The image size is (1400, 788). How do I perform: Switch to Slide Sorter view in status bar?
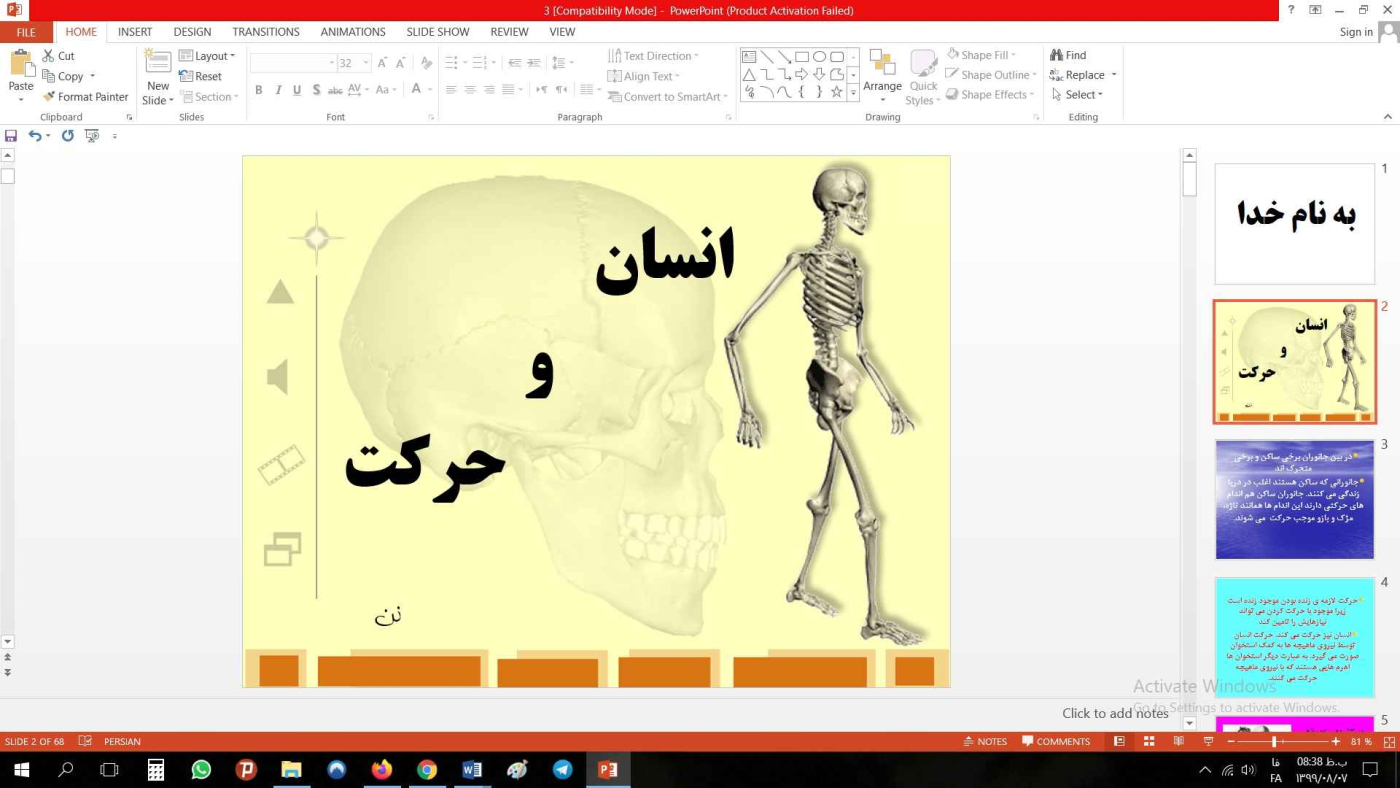1149,741
